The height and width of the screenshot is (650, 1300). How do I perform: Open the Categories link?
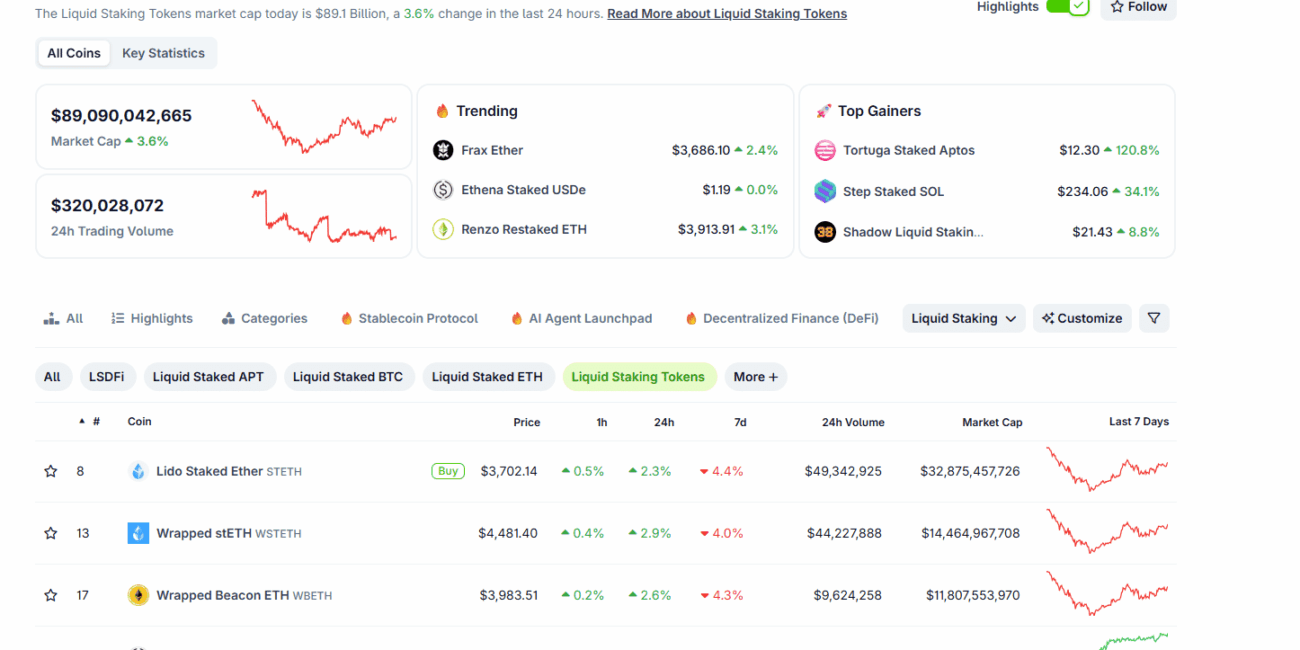point(264,318)
